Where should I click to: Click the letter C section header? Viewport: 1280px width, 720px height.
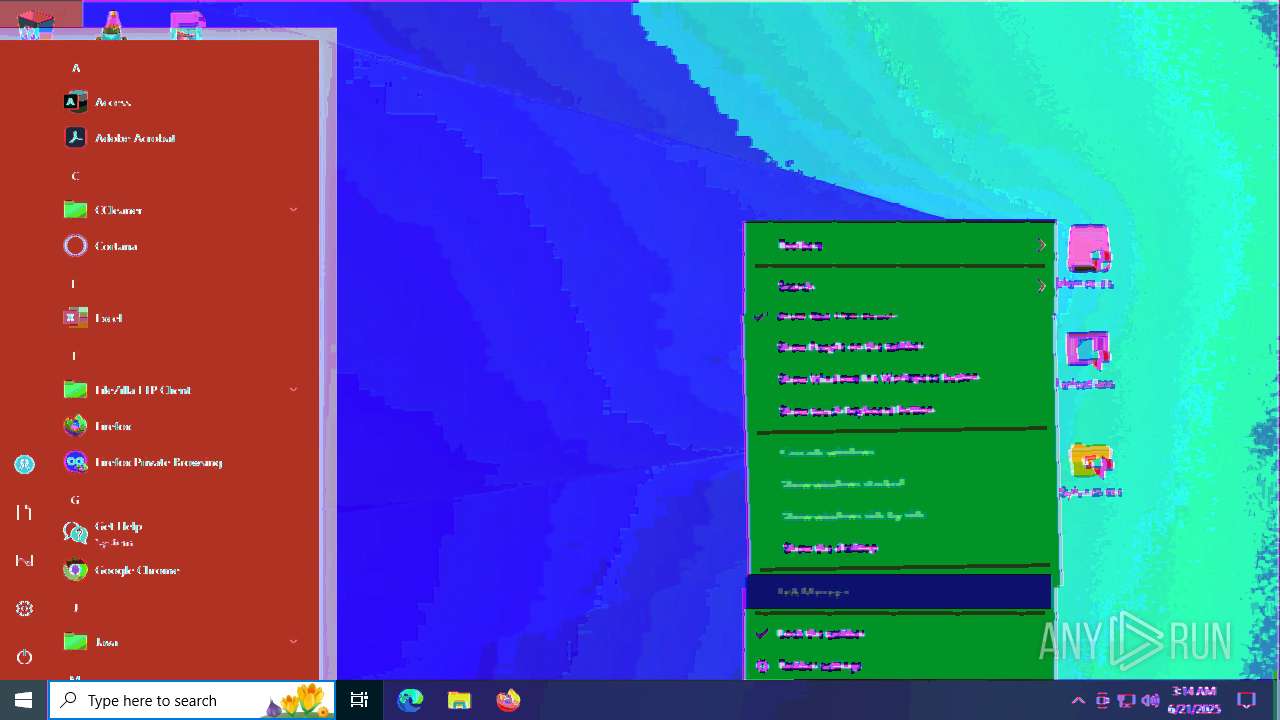(x=75, y=176)
